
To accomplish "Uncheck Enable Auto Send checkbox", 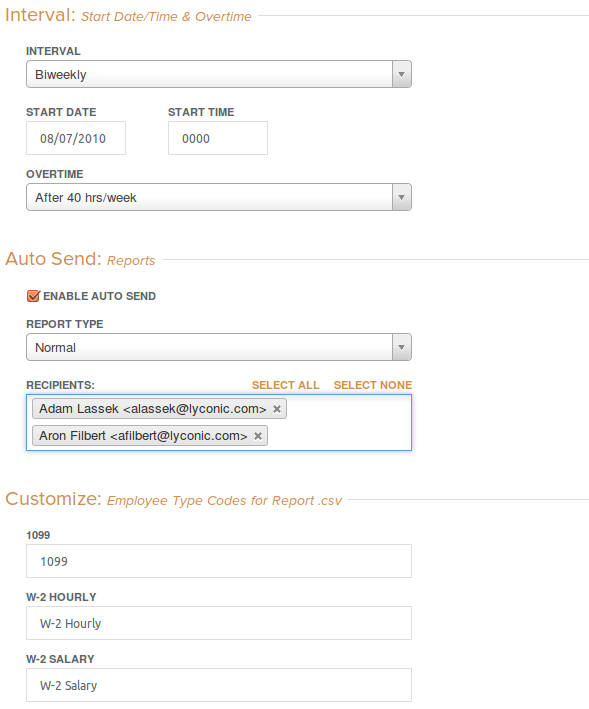I will tap(33, 296).
